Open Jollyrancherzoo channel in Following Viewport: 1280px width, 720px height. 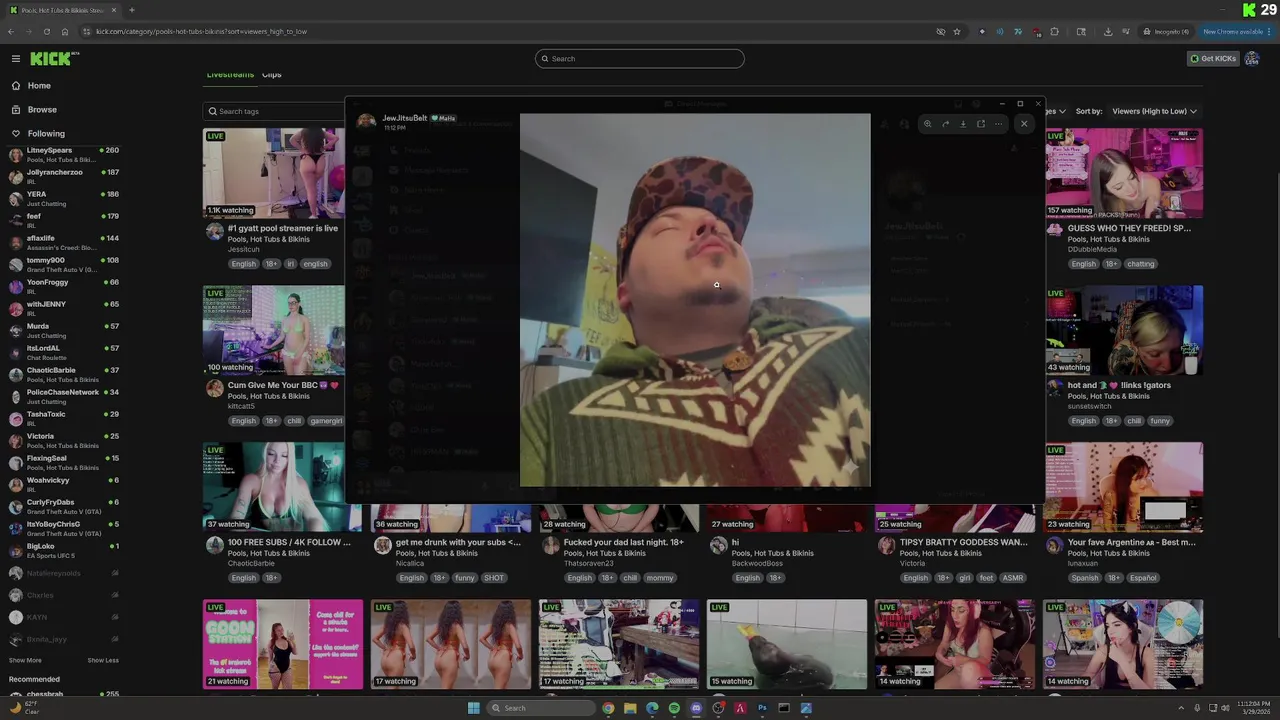(x=64, y=177)
